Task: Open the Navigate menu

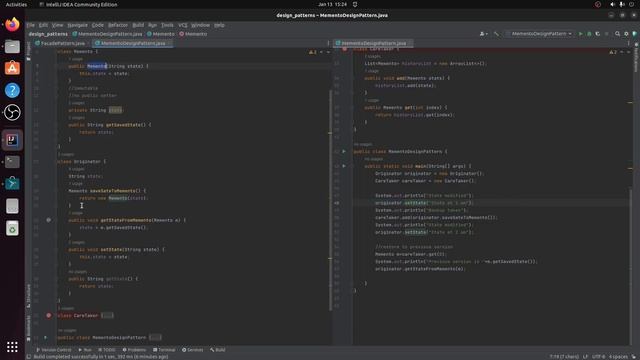Action: 77,25
